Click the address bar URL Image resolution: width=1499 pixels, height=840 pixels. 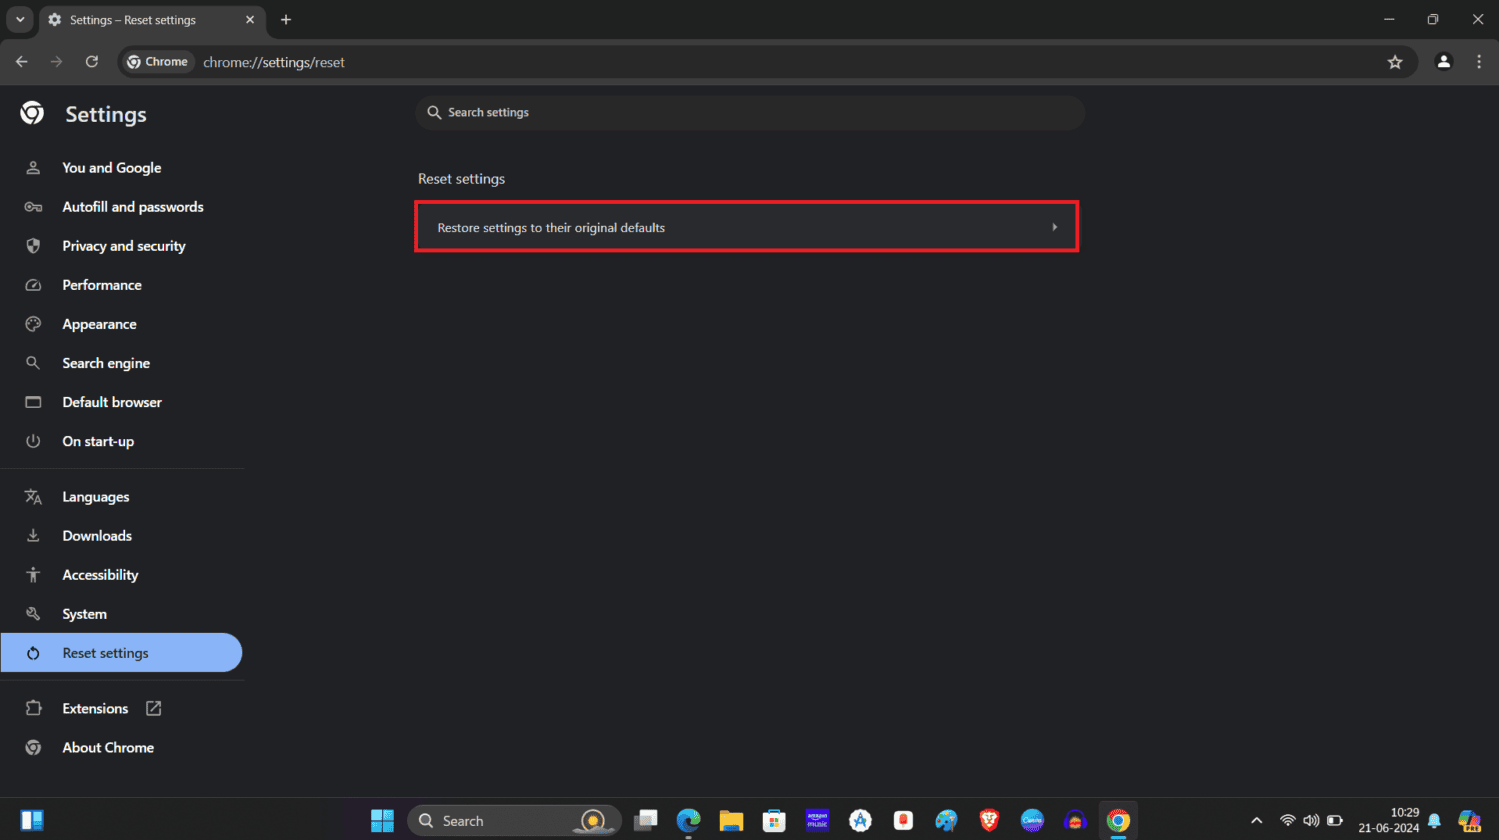(274, 62)
